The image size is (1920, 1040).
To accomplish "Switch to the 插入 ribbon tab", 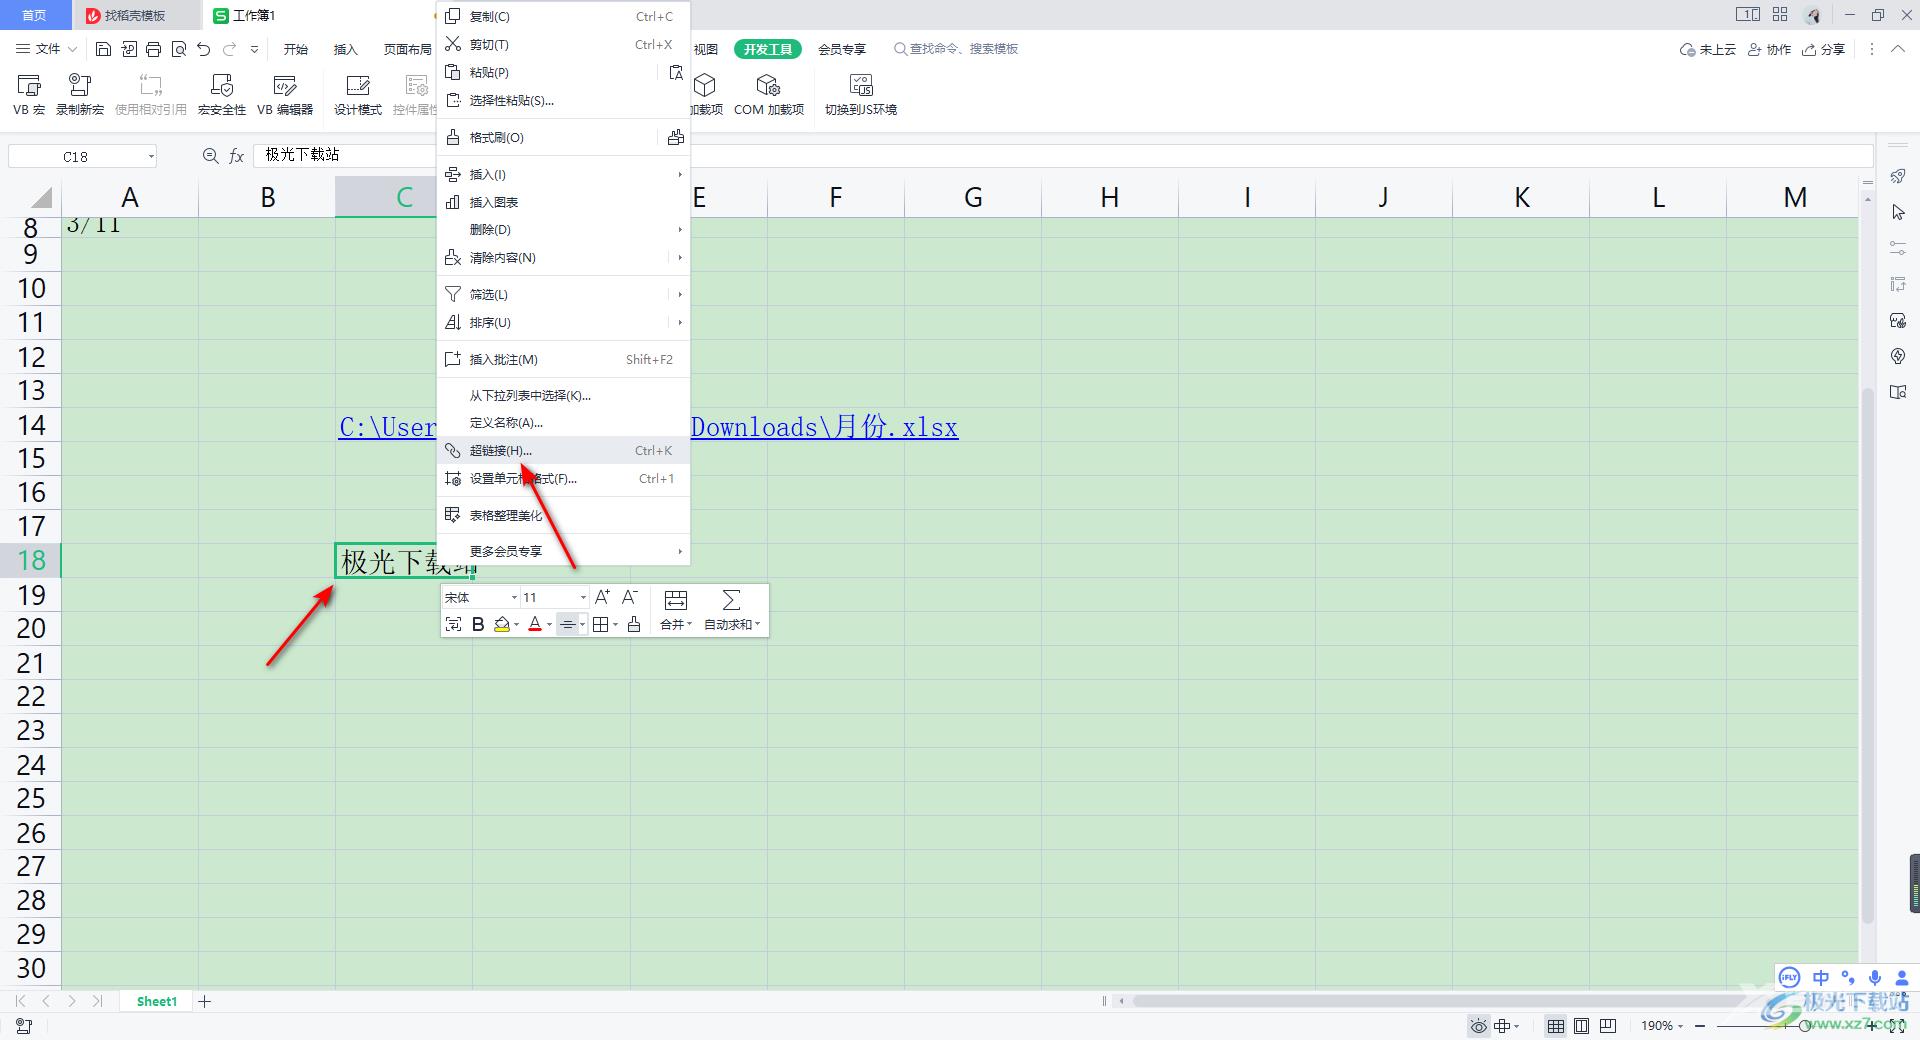I will coord(345,49).
